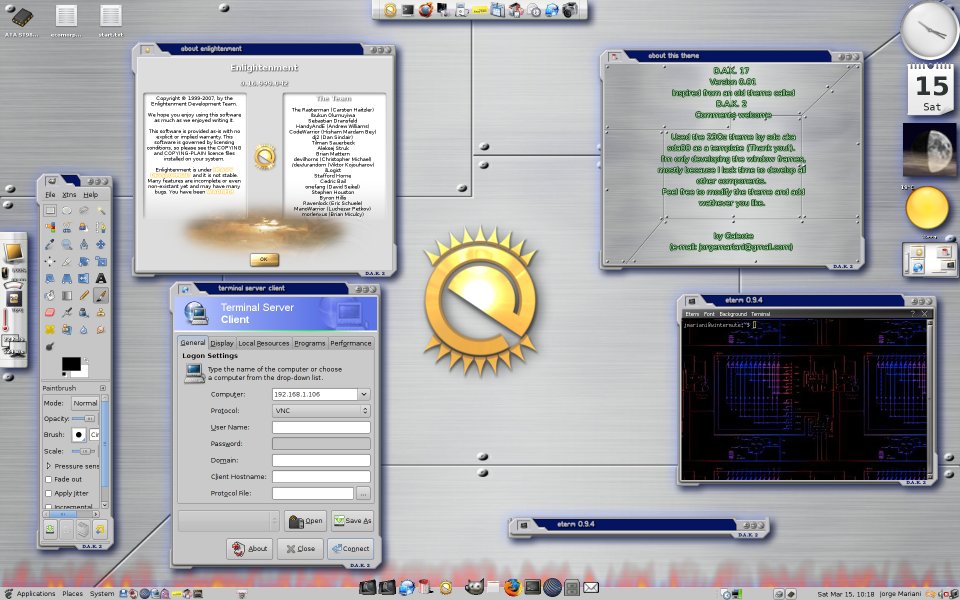Expand the Pressure sensitivity options
Viewport: 960px width, 600px height.
[48, 466]
